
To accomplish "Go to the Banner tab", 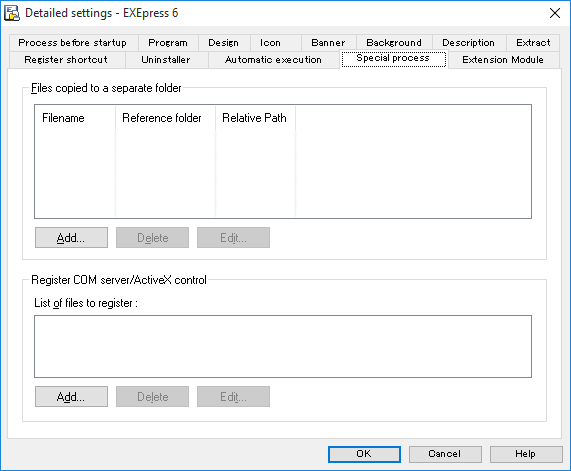I will (x=328, y=43).
